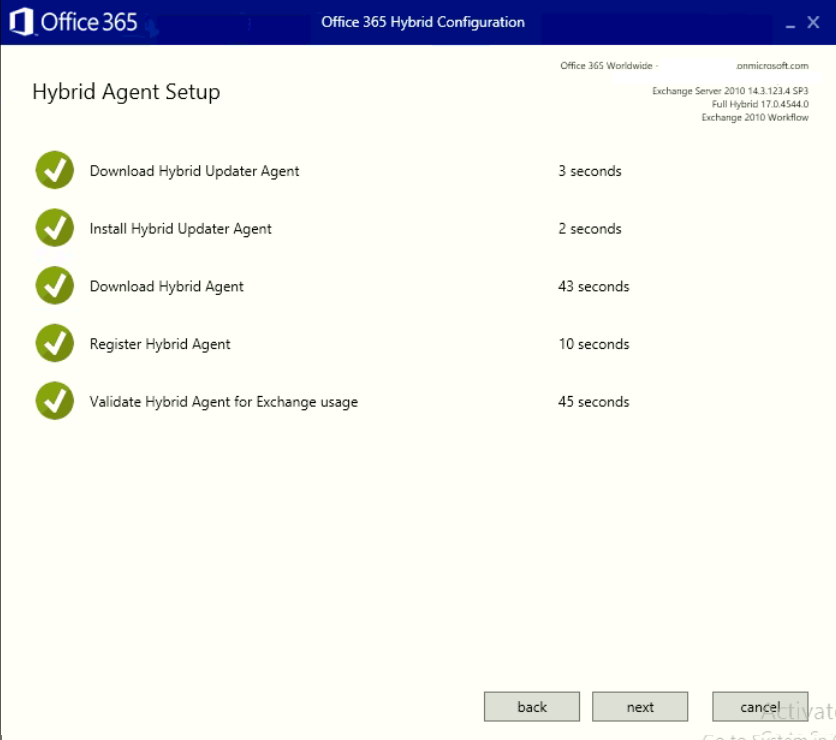
Task: Click the 'onmicrosoft.com' domain text
Action: [x=772, y=66]
